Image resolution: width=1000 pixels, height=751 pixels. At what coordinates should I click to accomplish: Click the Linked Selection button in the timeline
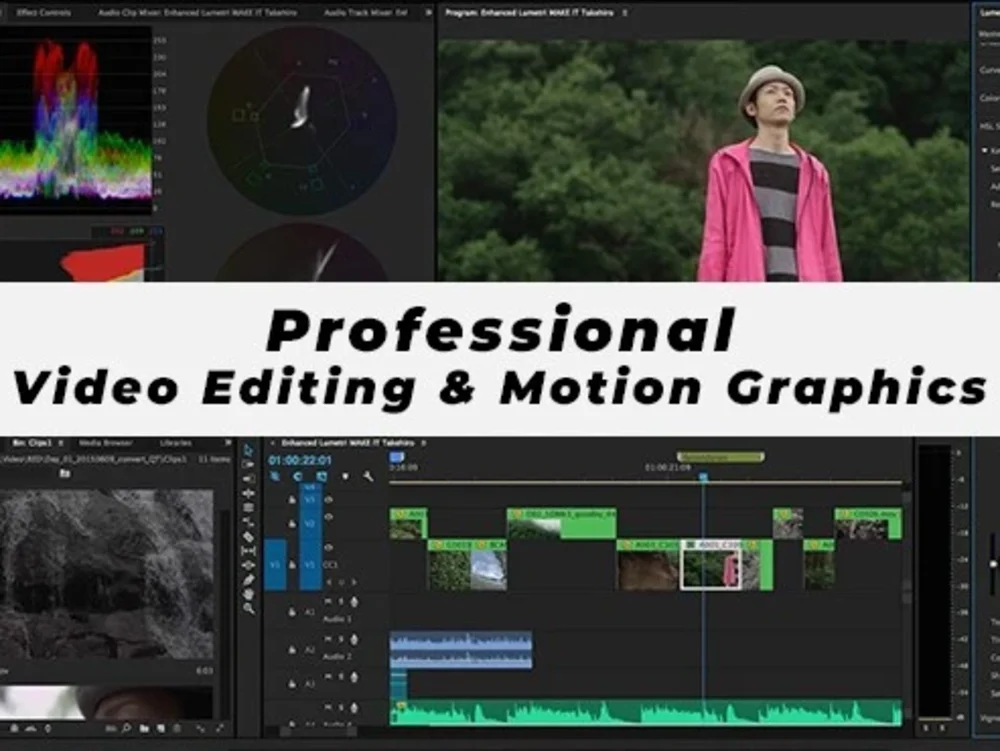tap(322, 476)
